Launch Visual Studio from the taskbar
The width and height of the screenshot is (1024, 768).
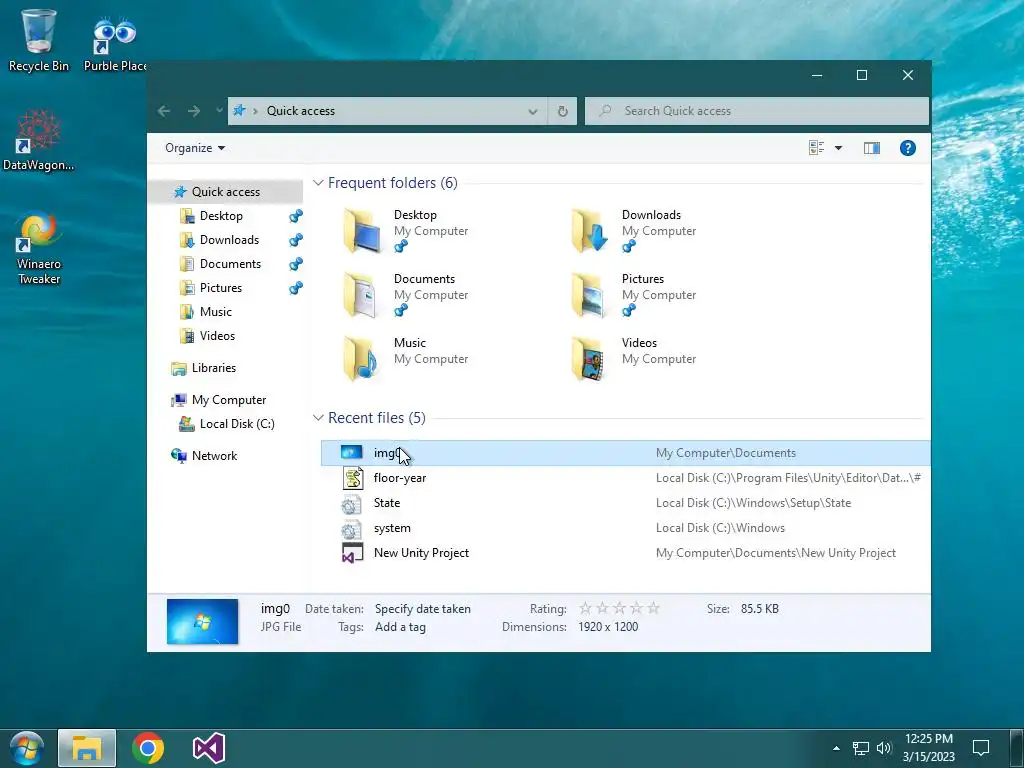[x=209, y=748]
